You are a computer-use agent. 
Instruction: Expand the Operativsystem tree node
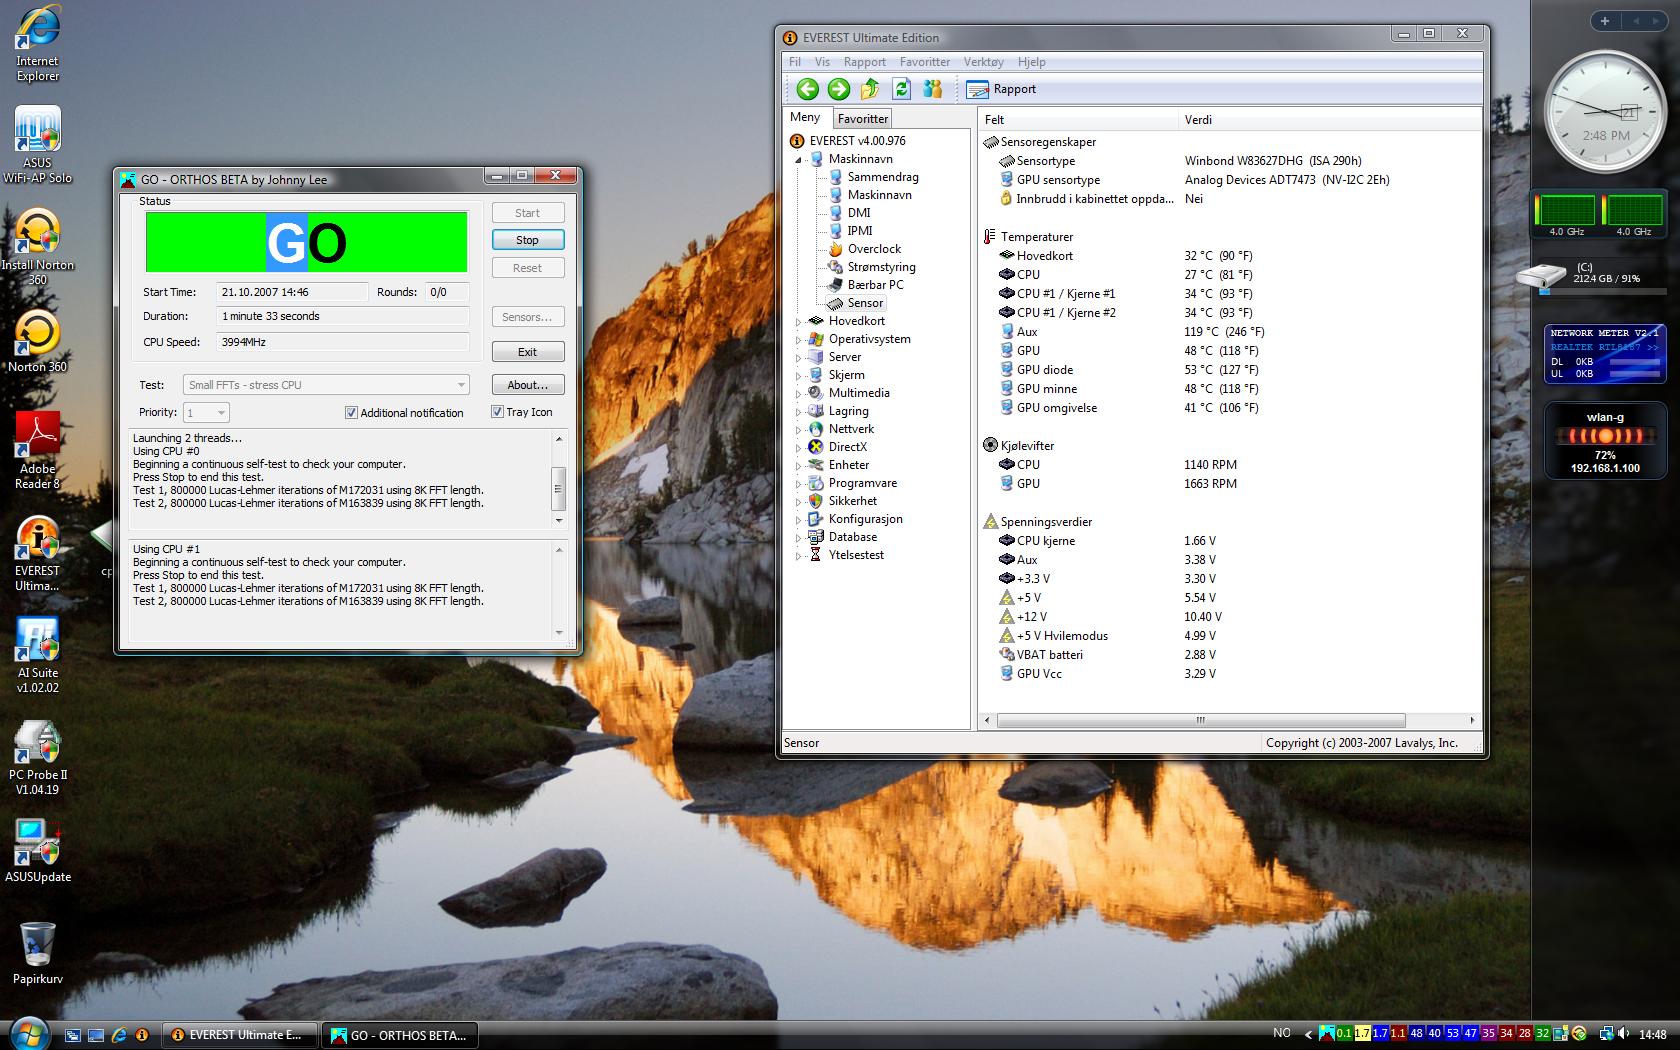click(799, 340)
